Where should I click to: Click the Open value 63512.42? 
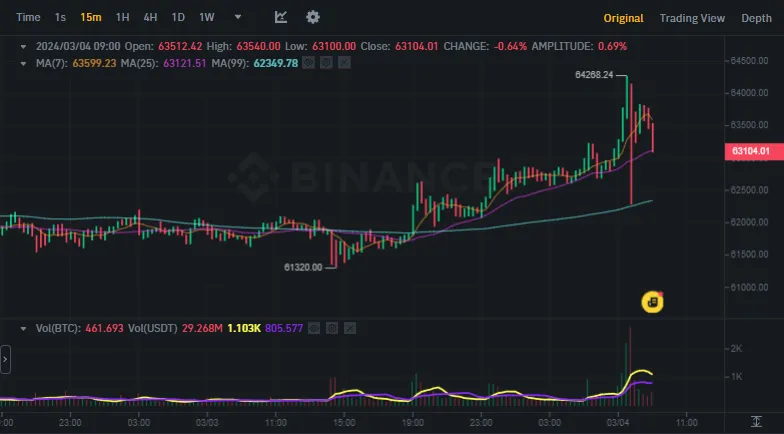tap(180, 46)
